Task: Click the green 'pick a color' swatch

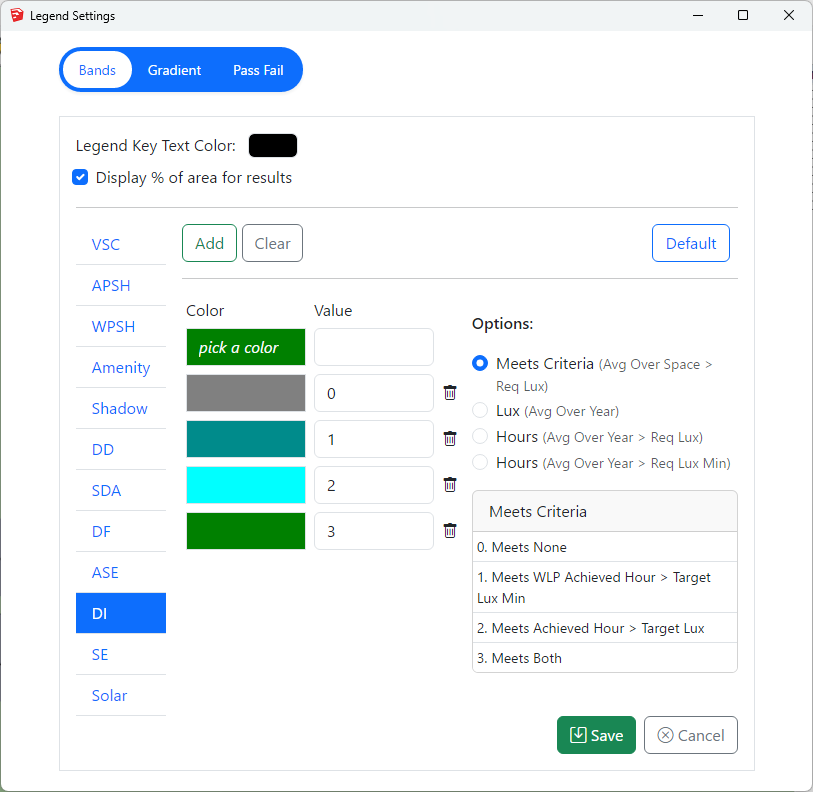Action: pyautogui.click(x=246, y=347)
